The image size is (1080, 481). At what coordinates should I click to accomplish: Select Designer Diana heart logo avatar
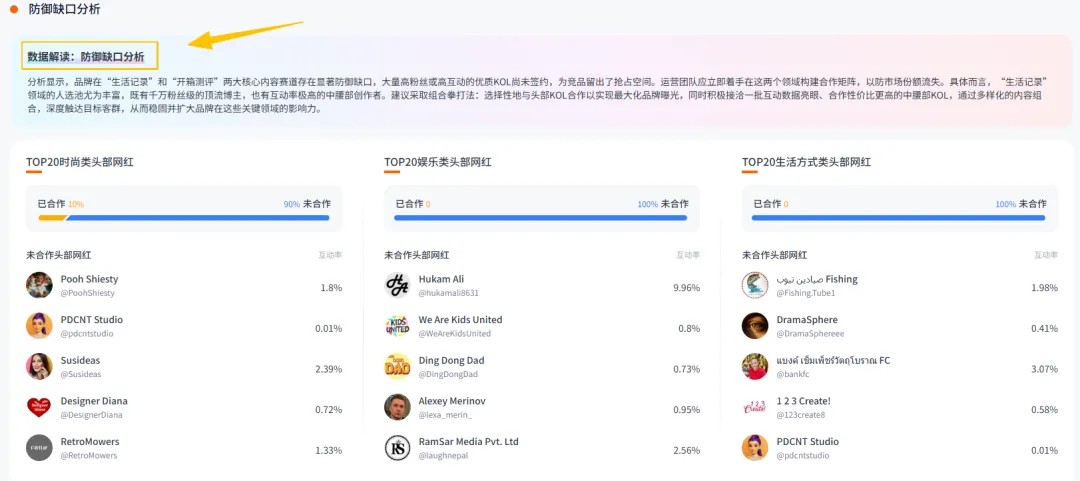click(x=39, y=407)
